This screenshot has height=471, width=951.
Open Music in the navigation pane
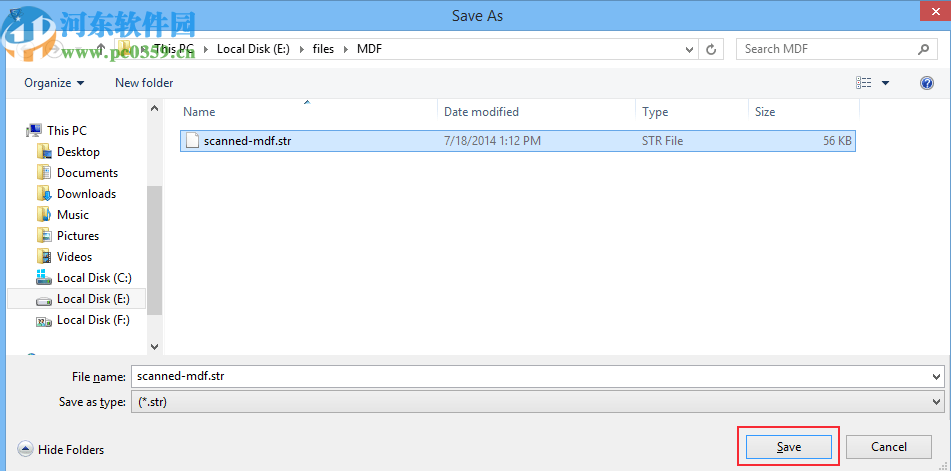coord(73,215)
